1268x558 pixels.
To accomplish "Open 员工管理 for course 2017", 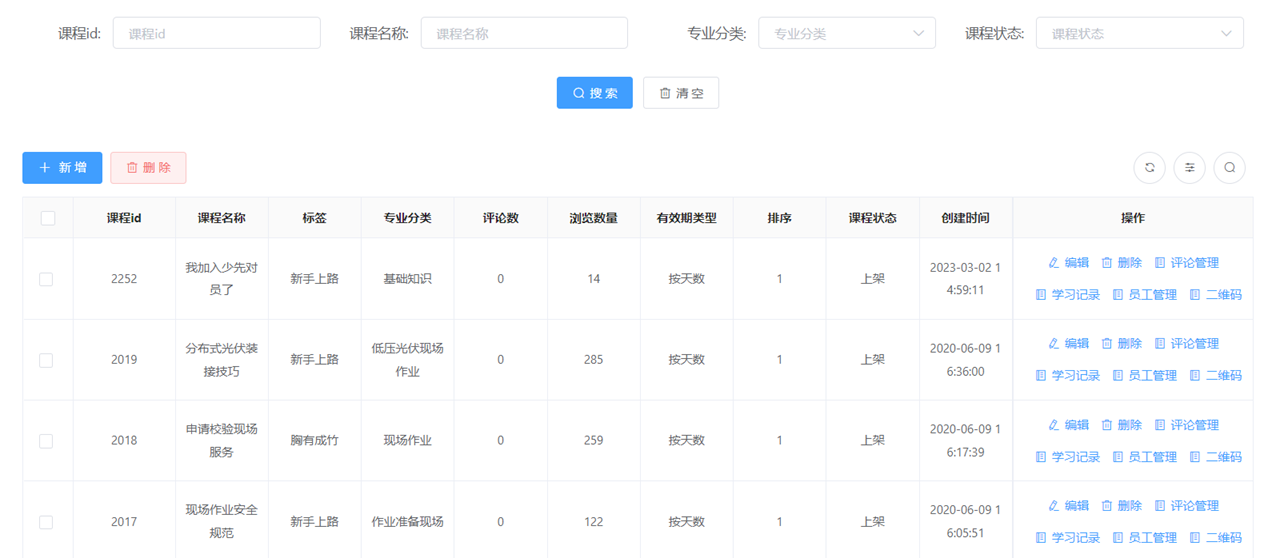I will coord(1144,538).
